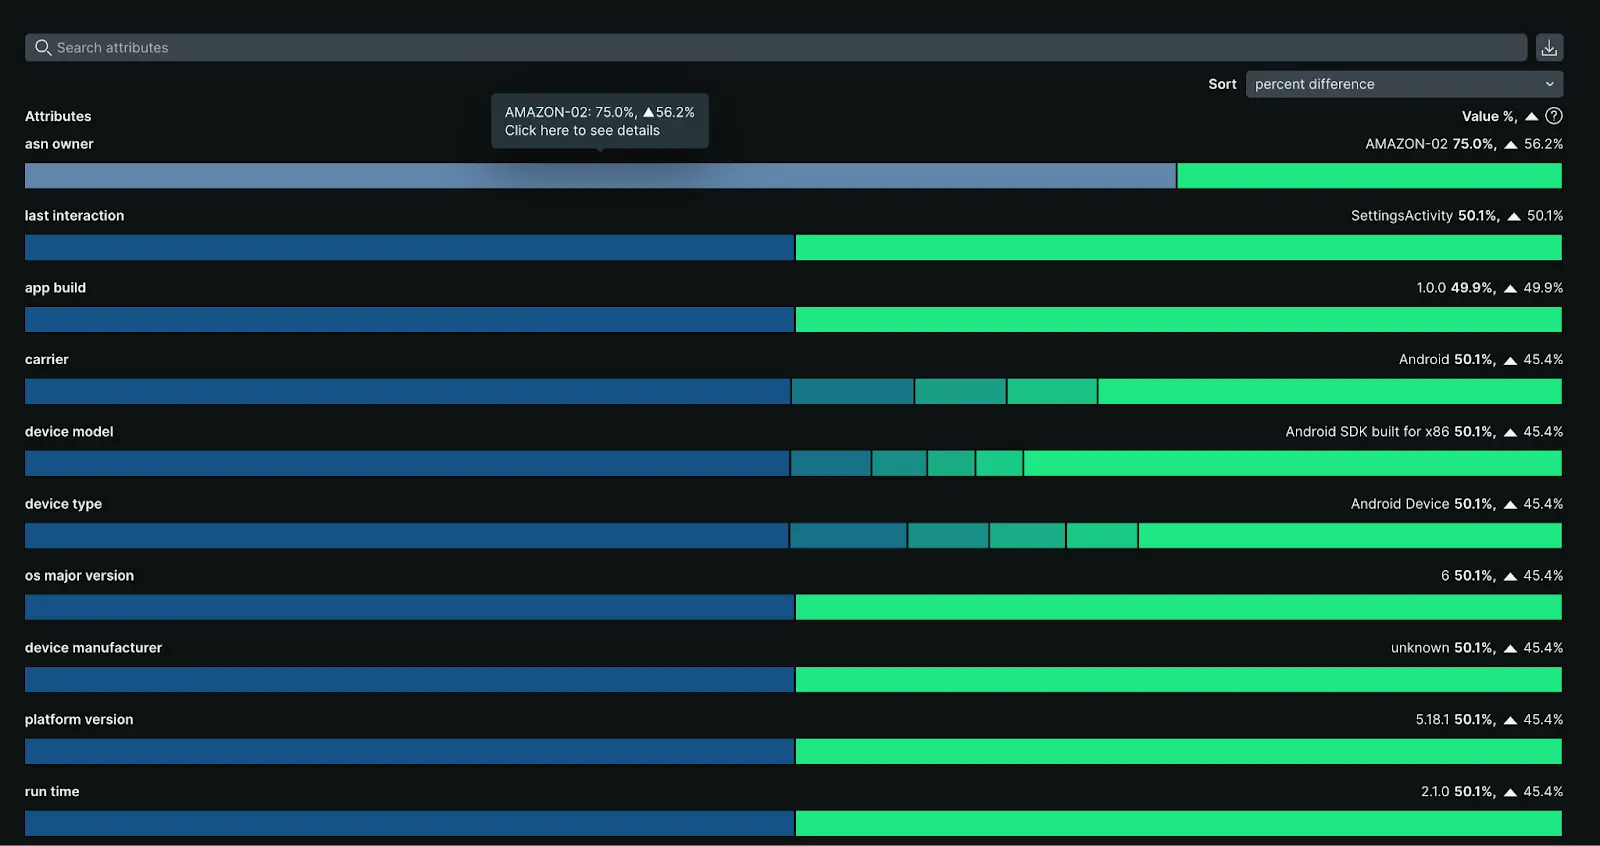1600x846 pixels.
Task: Select the app build 1.0.0 blue bar
Action: click(x=409, y=320)
